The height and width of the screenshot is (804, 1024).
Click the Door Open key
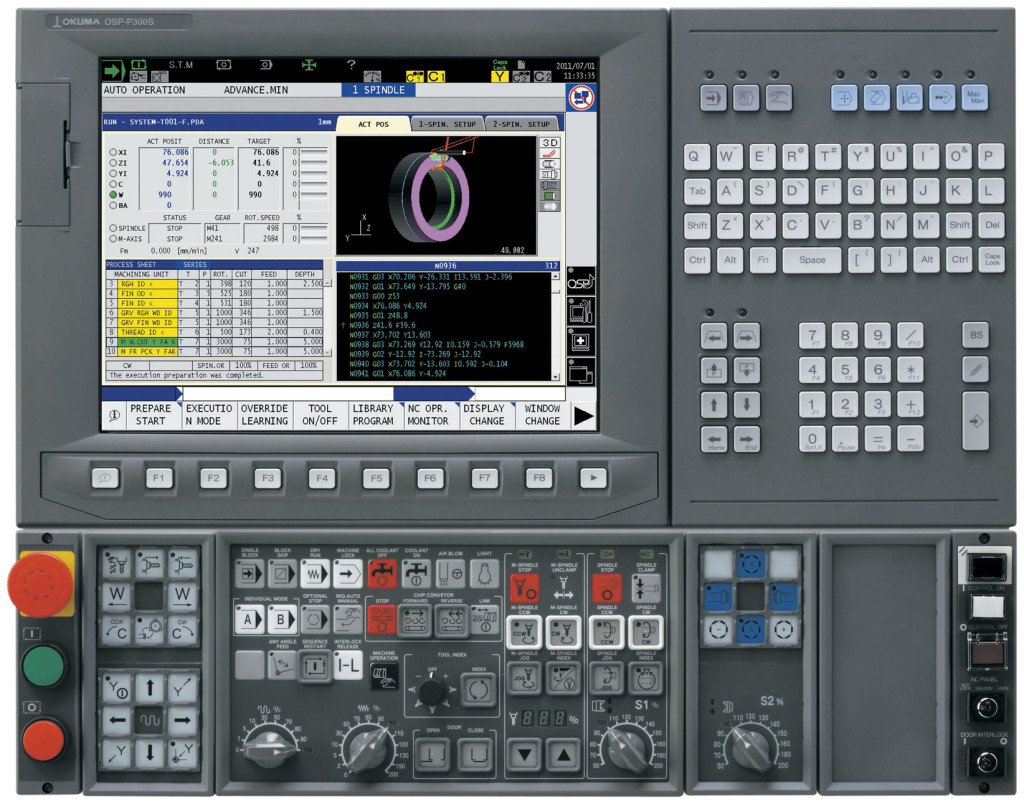[433, 754]
